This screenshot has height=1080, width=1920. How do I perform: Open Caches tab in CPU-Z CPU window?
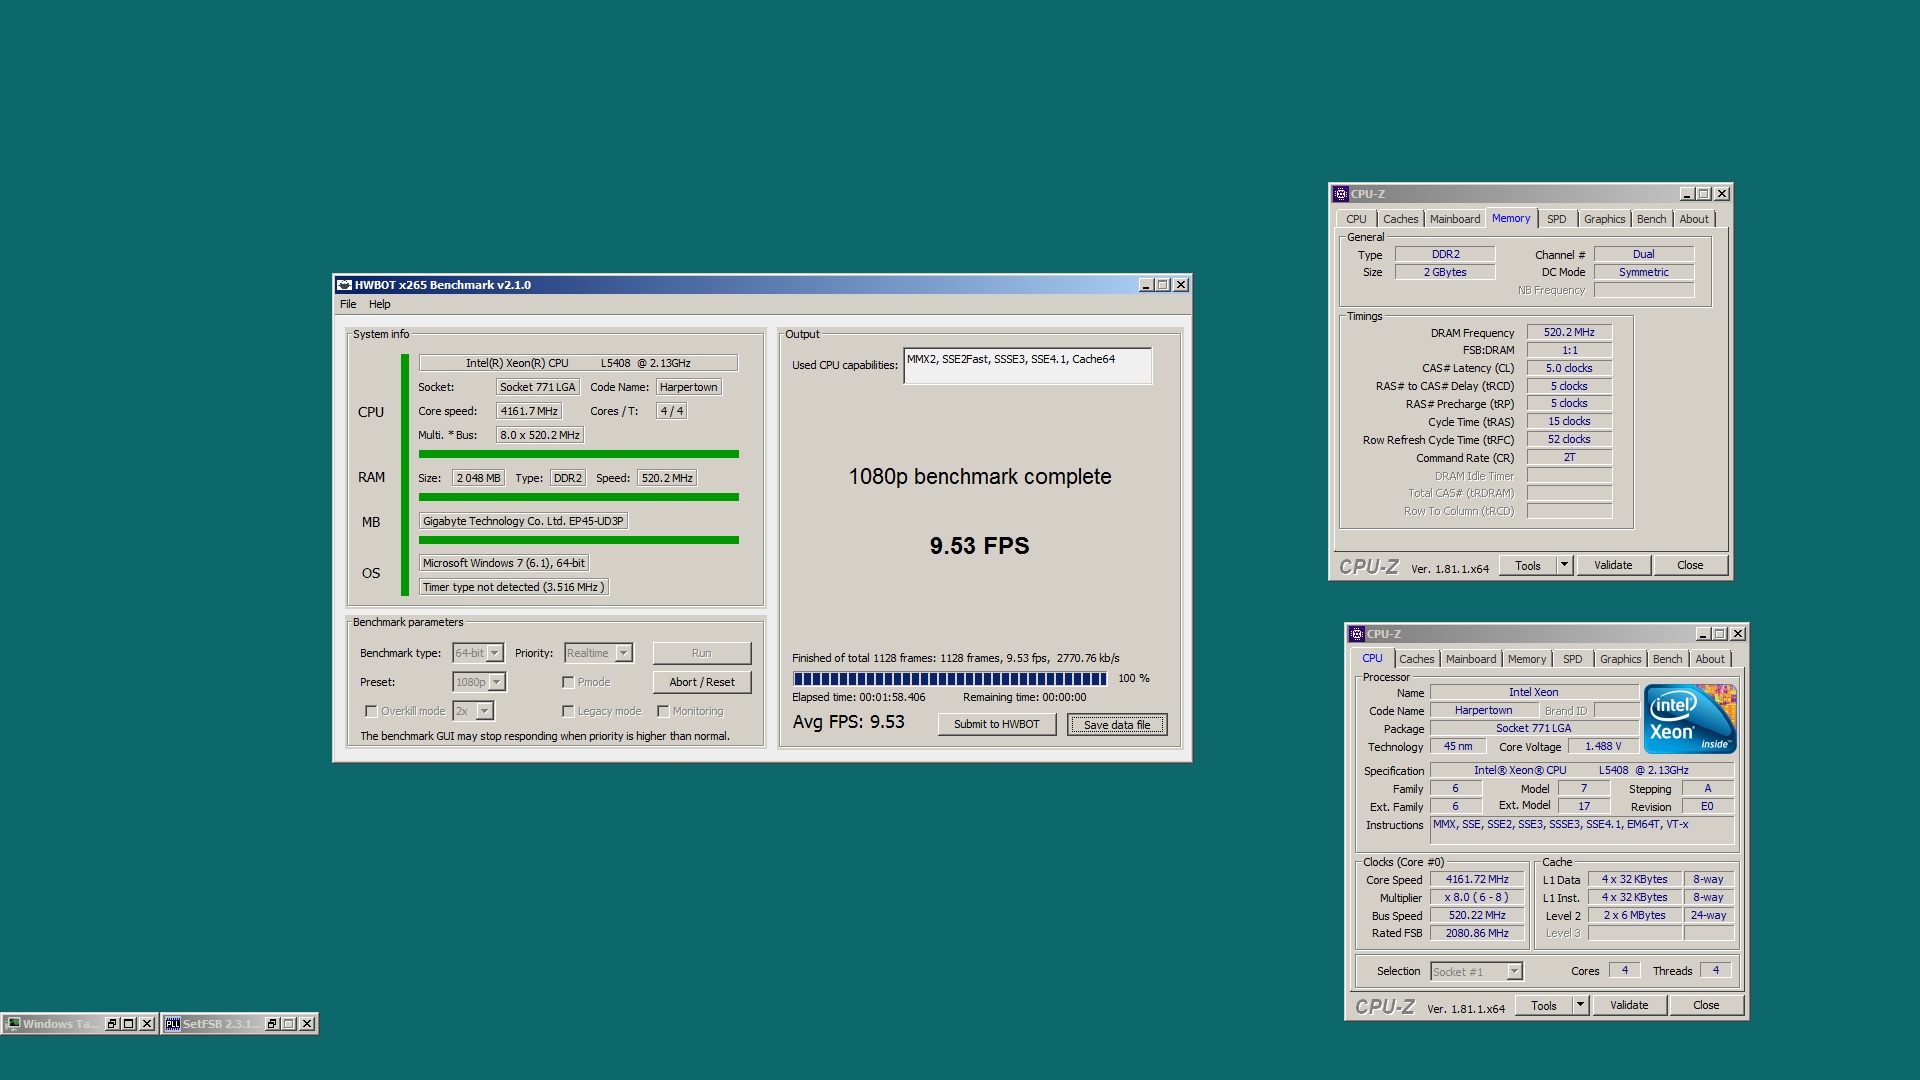click(1417, 659)
